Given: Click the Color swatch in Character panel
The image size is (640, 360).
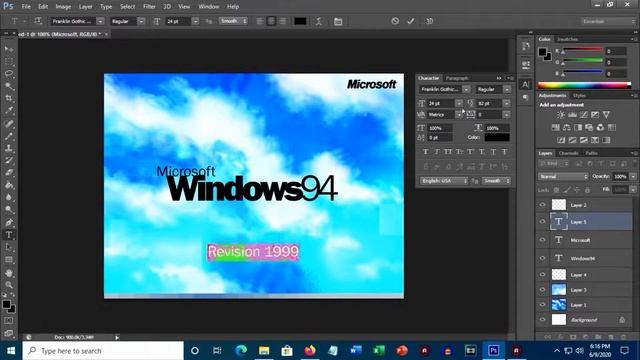Looking at the screenshot, I should point(497,138).
